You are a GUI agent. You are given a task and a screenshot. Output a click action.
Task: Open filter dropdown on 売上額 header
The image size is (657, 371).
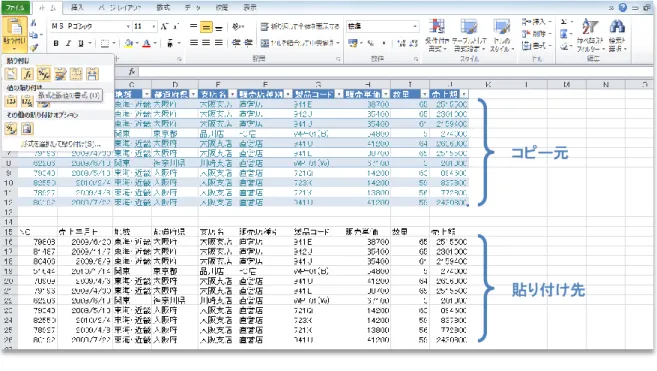(464, 94)
